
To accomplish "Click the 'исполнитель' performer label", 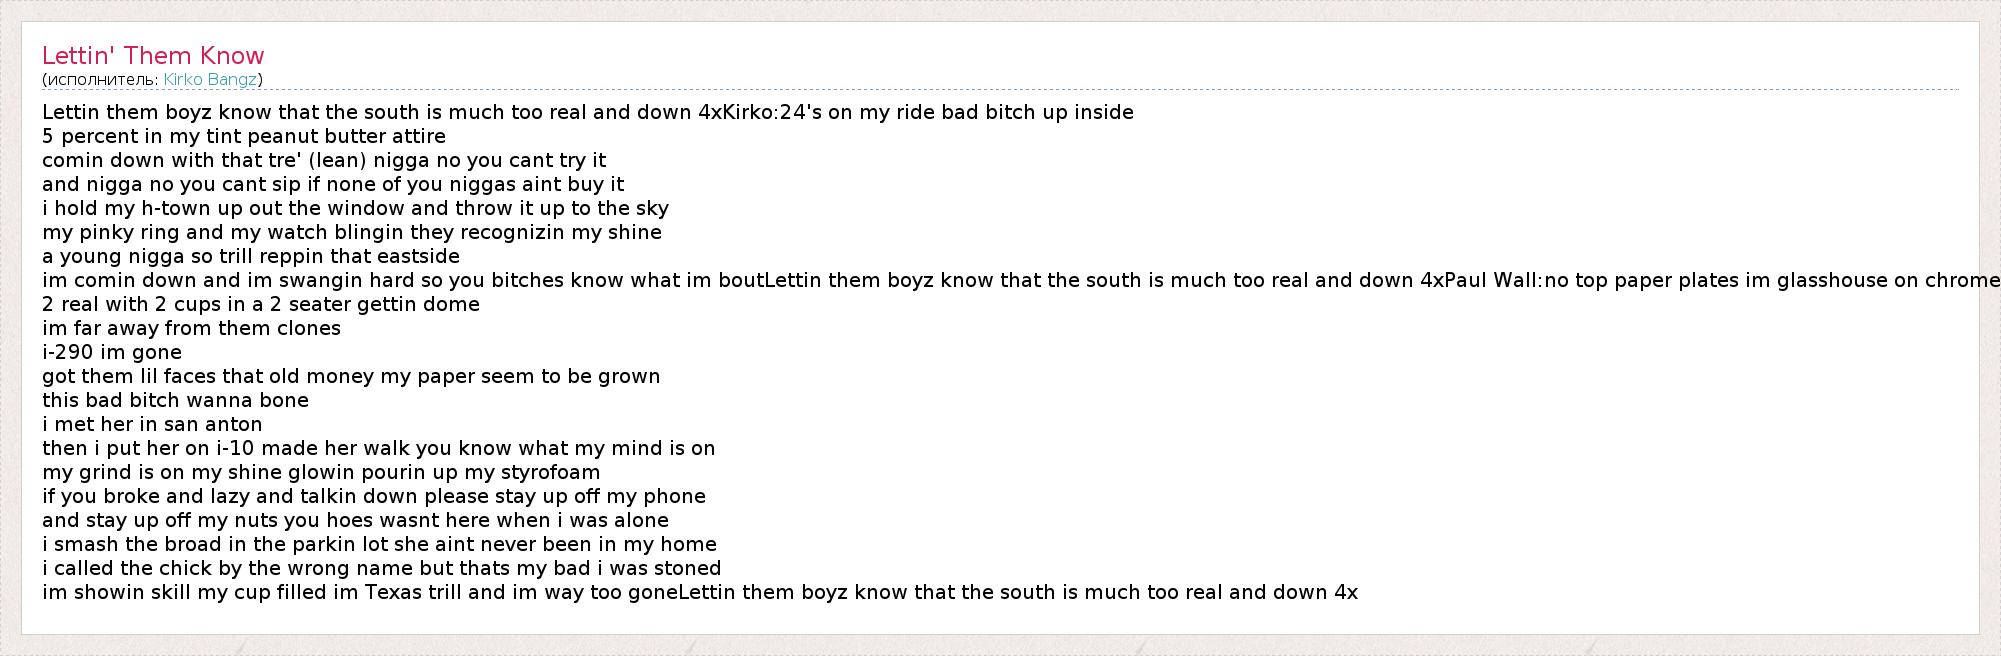I will [x=100, y=79].
